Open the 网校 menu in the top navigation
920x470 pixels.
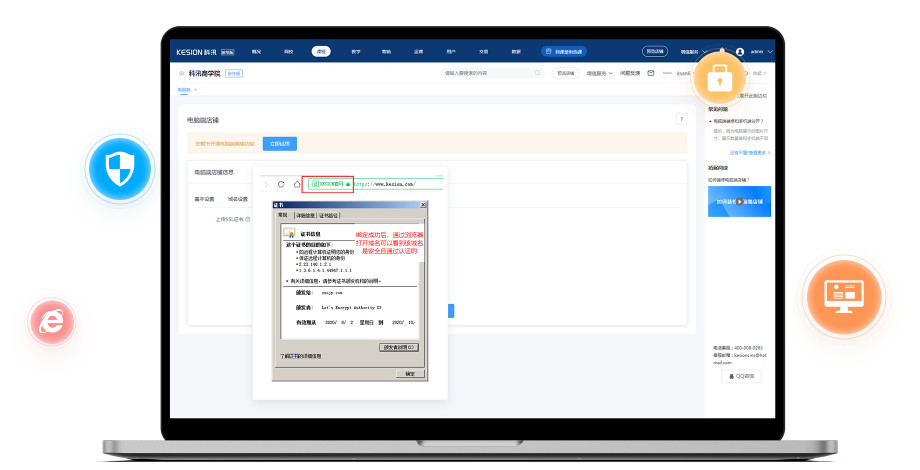tap(289, 52)
